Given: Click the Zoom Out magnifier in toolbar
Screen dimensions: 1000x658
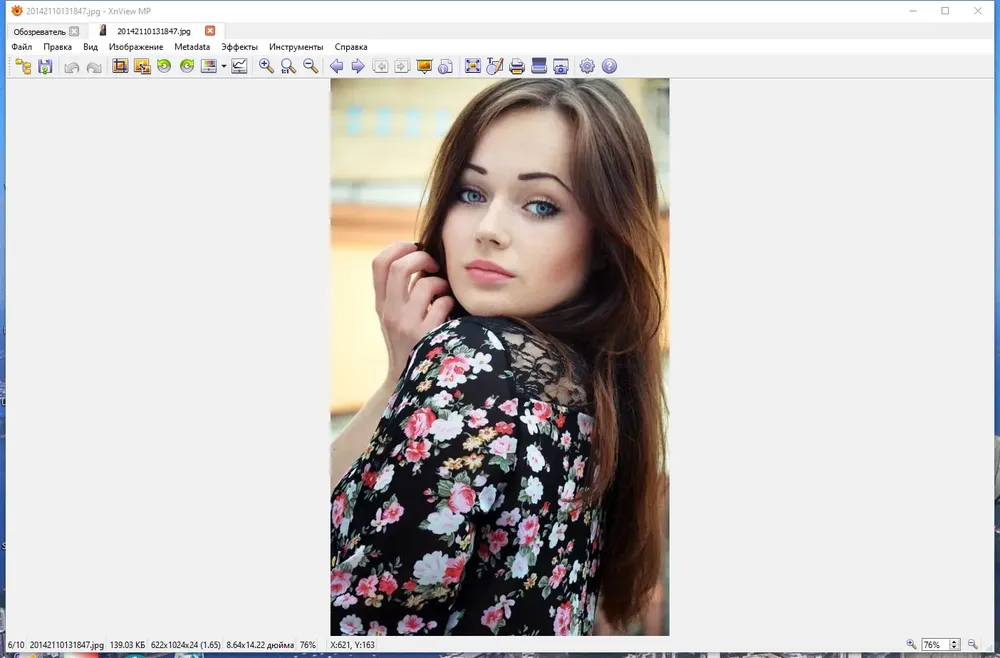Looking at the screenshot, I should (x=311, y=66).
